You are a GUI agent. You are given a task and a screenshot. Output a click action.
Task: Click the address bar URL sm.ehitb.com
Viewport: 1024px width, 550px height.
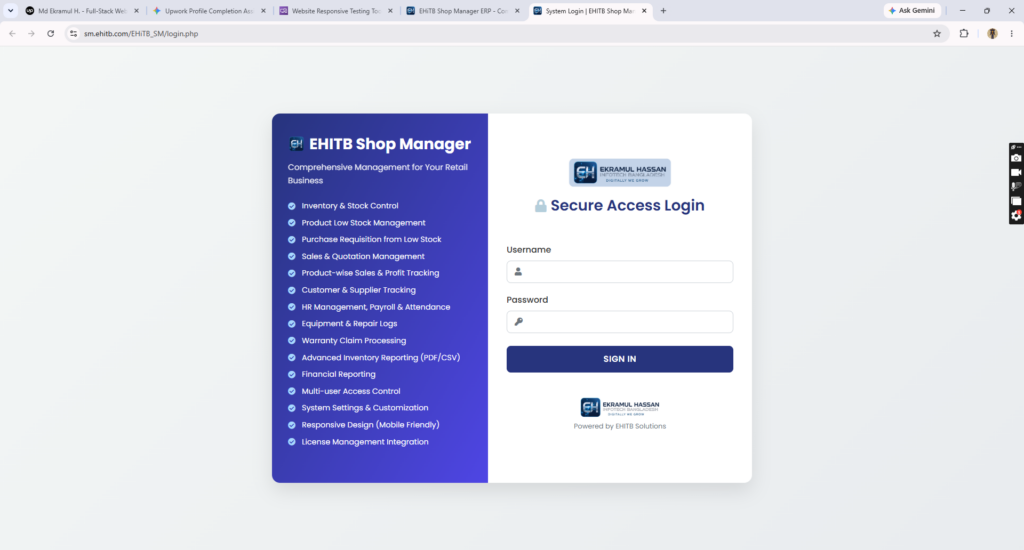click(x=141, y=33)
